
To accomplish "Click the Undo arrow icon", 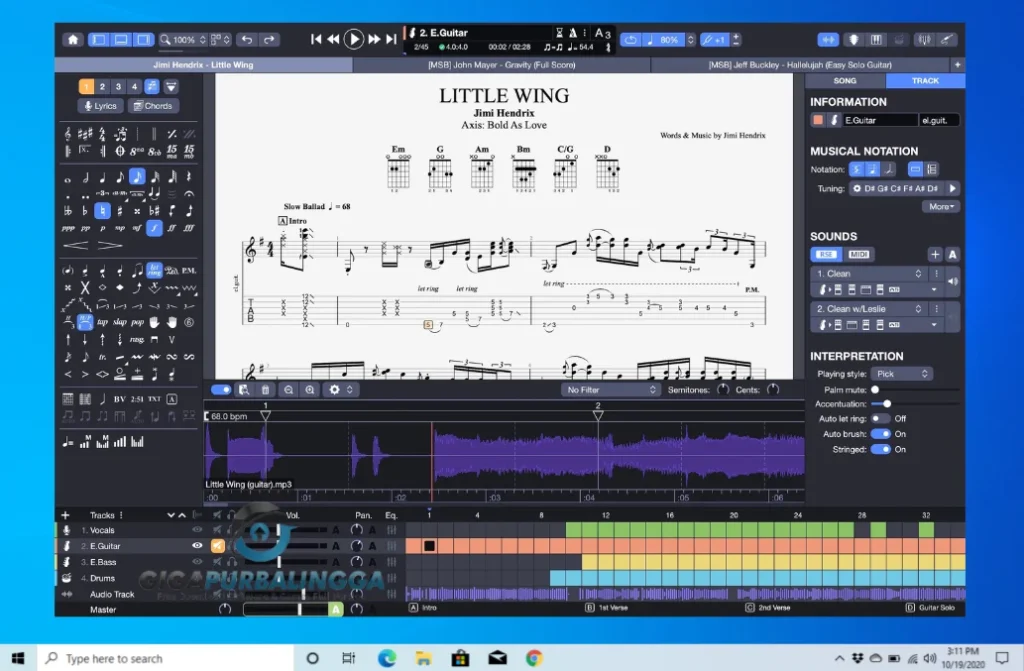I will 247,40.
